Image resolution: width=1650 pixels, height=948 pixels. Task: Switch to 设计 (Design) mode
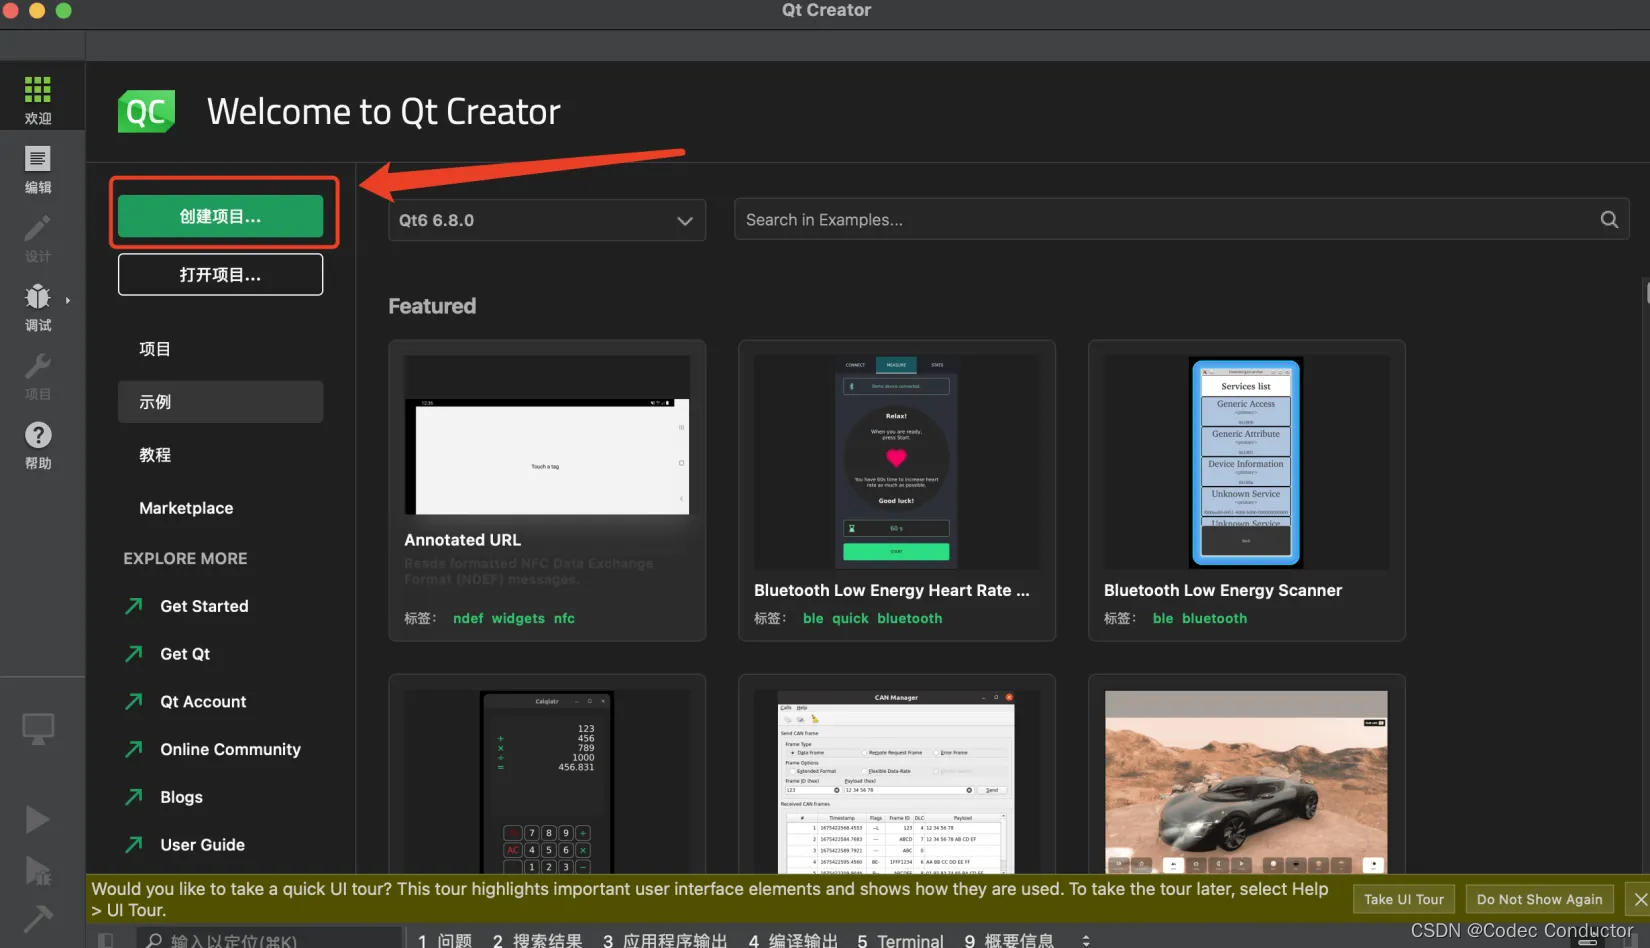pyautogui.click(x=38, y=238)
